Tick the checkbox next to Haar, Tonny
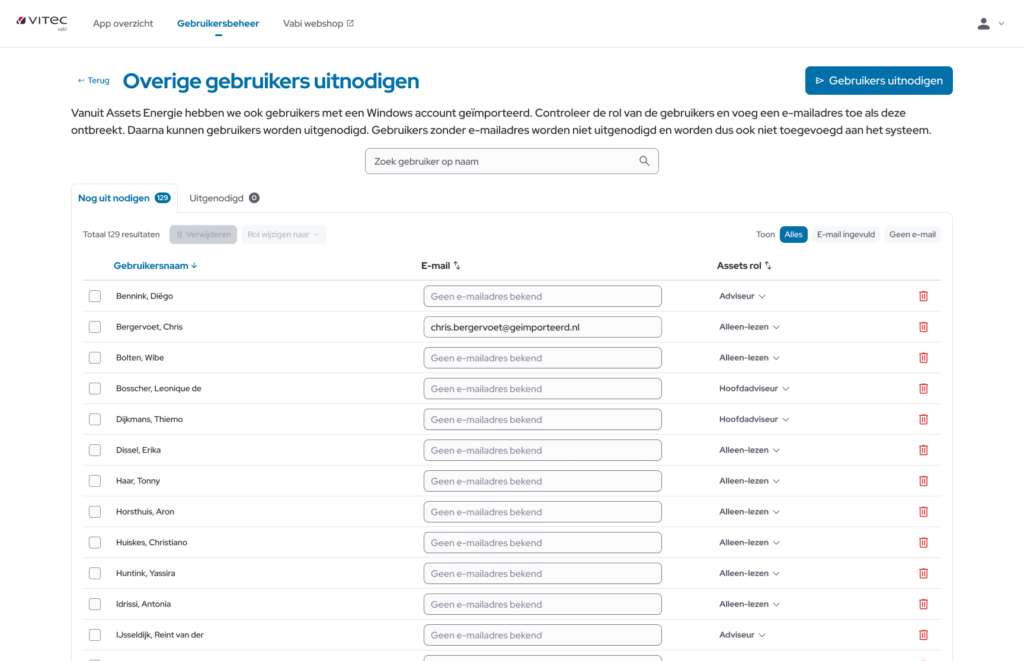The height and width of the screenshot is (661, 1024). (95, 481)
